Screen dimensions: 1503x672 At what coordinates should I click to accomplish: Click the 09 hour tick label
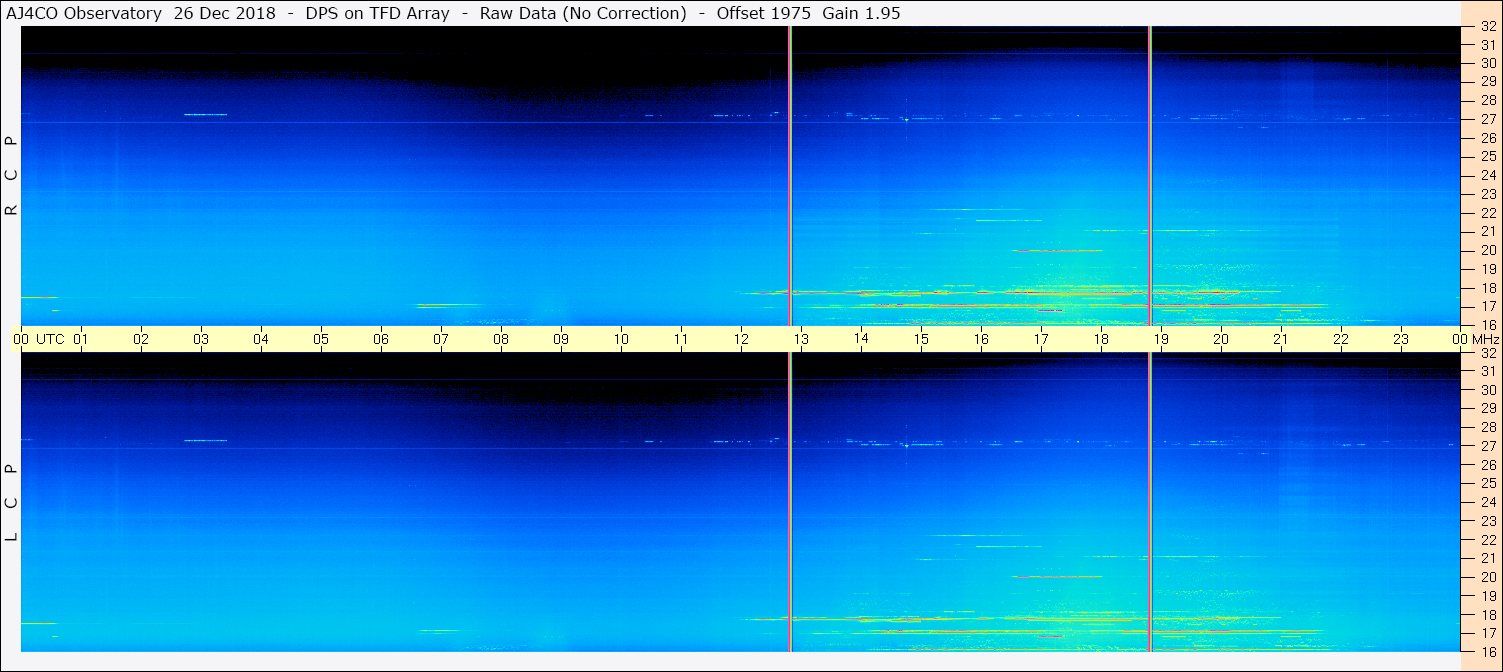561,339
